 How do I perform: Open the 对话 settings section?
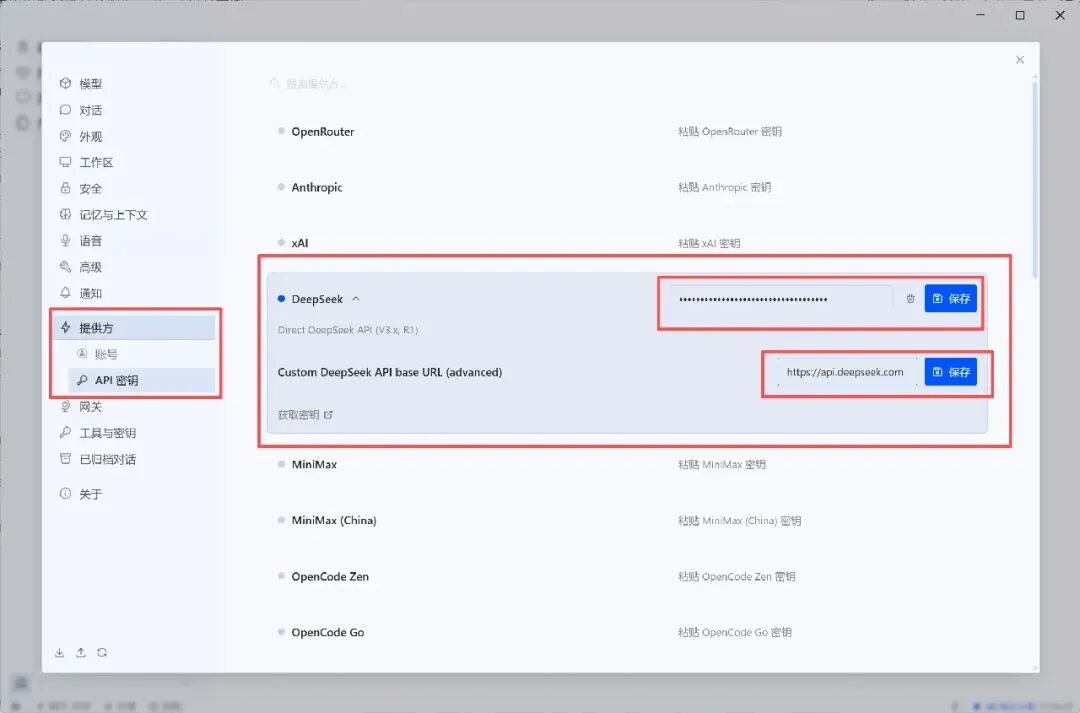click(x=90, y=110)
